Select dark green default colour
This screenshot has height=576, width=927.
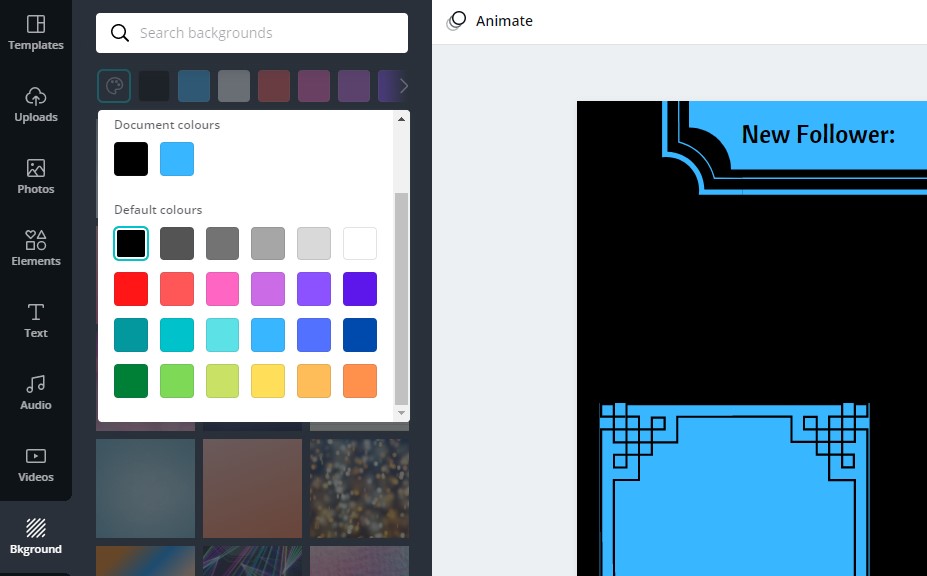(x=131, y=380)
